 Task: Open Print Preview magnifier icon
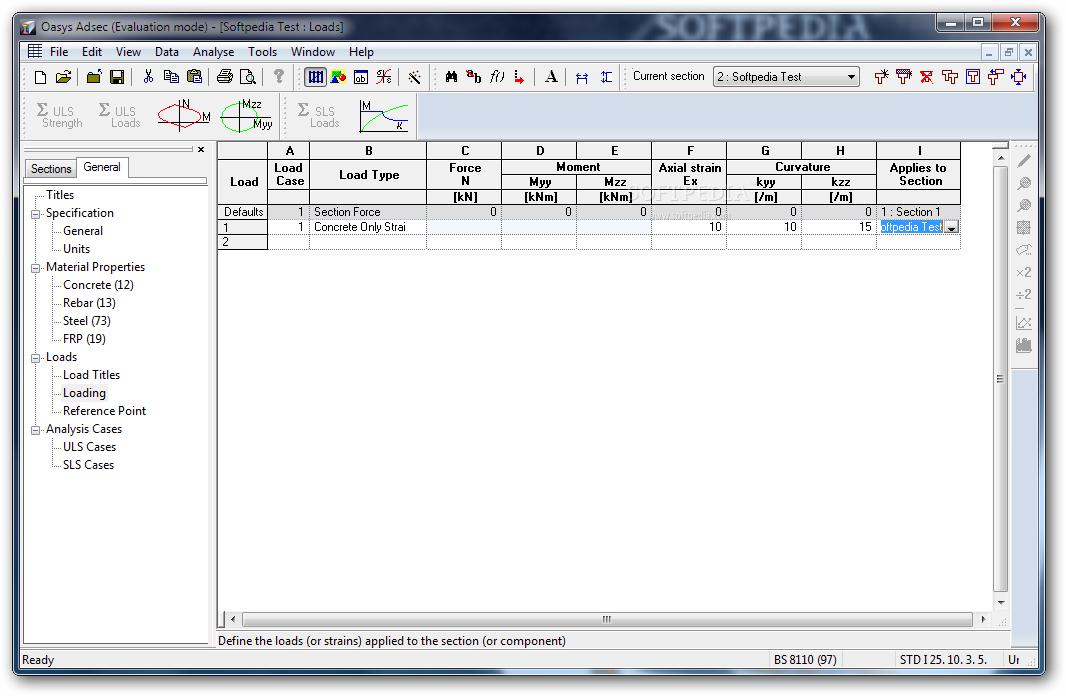tap(248, 77)
